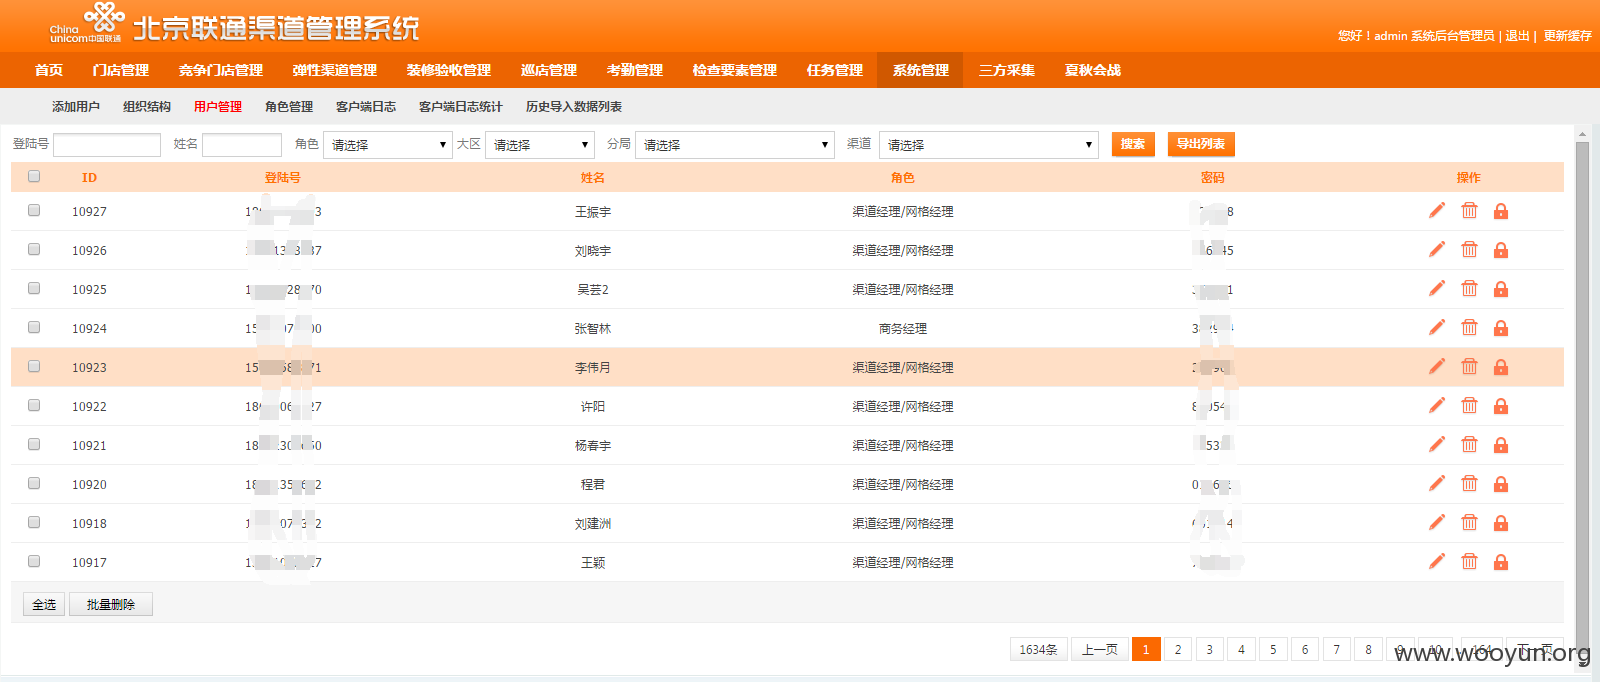Toggle the select-all checkbox in table header
1600x682 pixels.
pyautogui.click(x=34, y=176)
